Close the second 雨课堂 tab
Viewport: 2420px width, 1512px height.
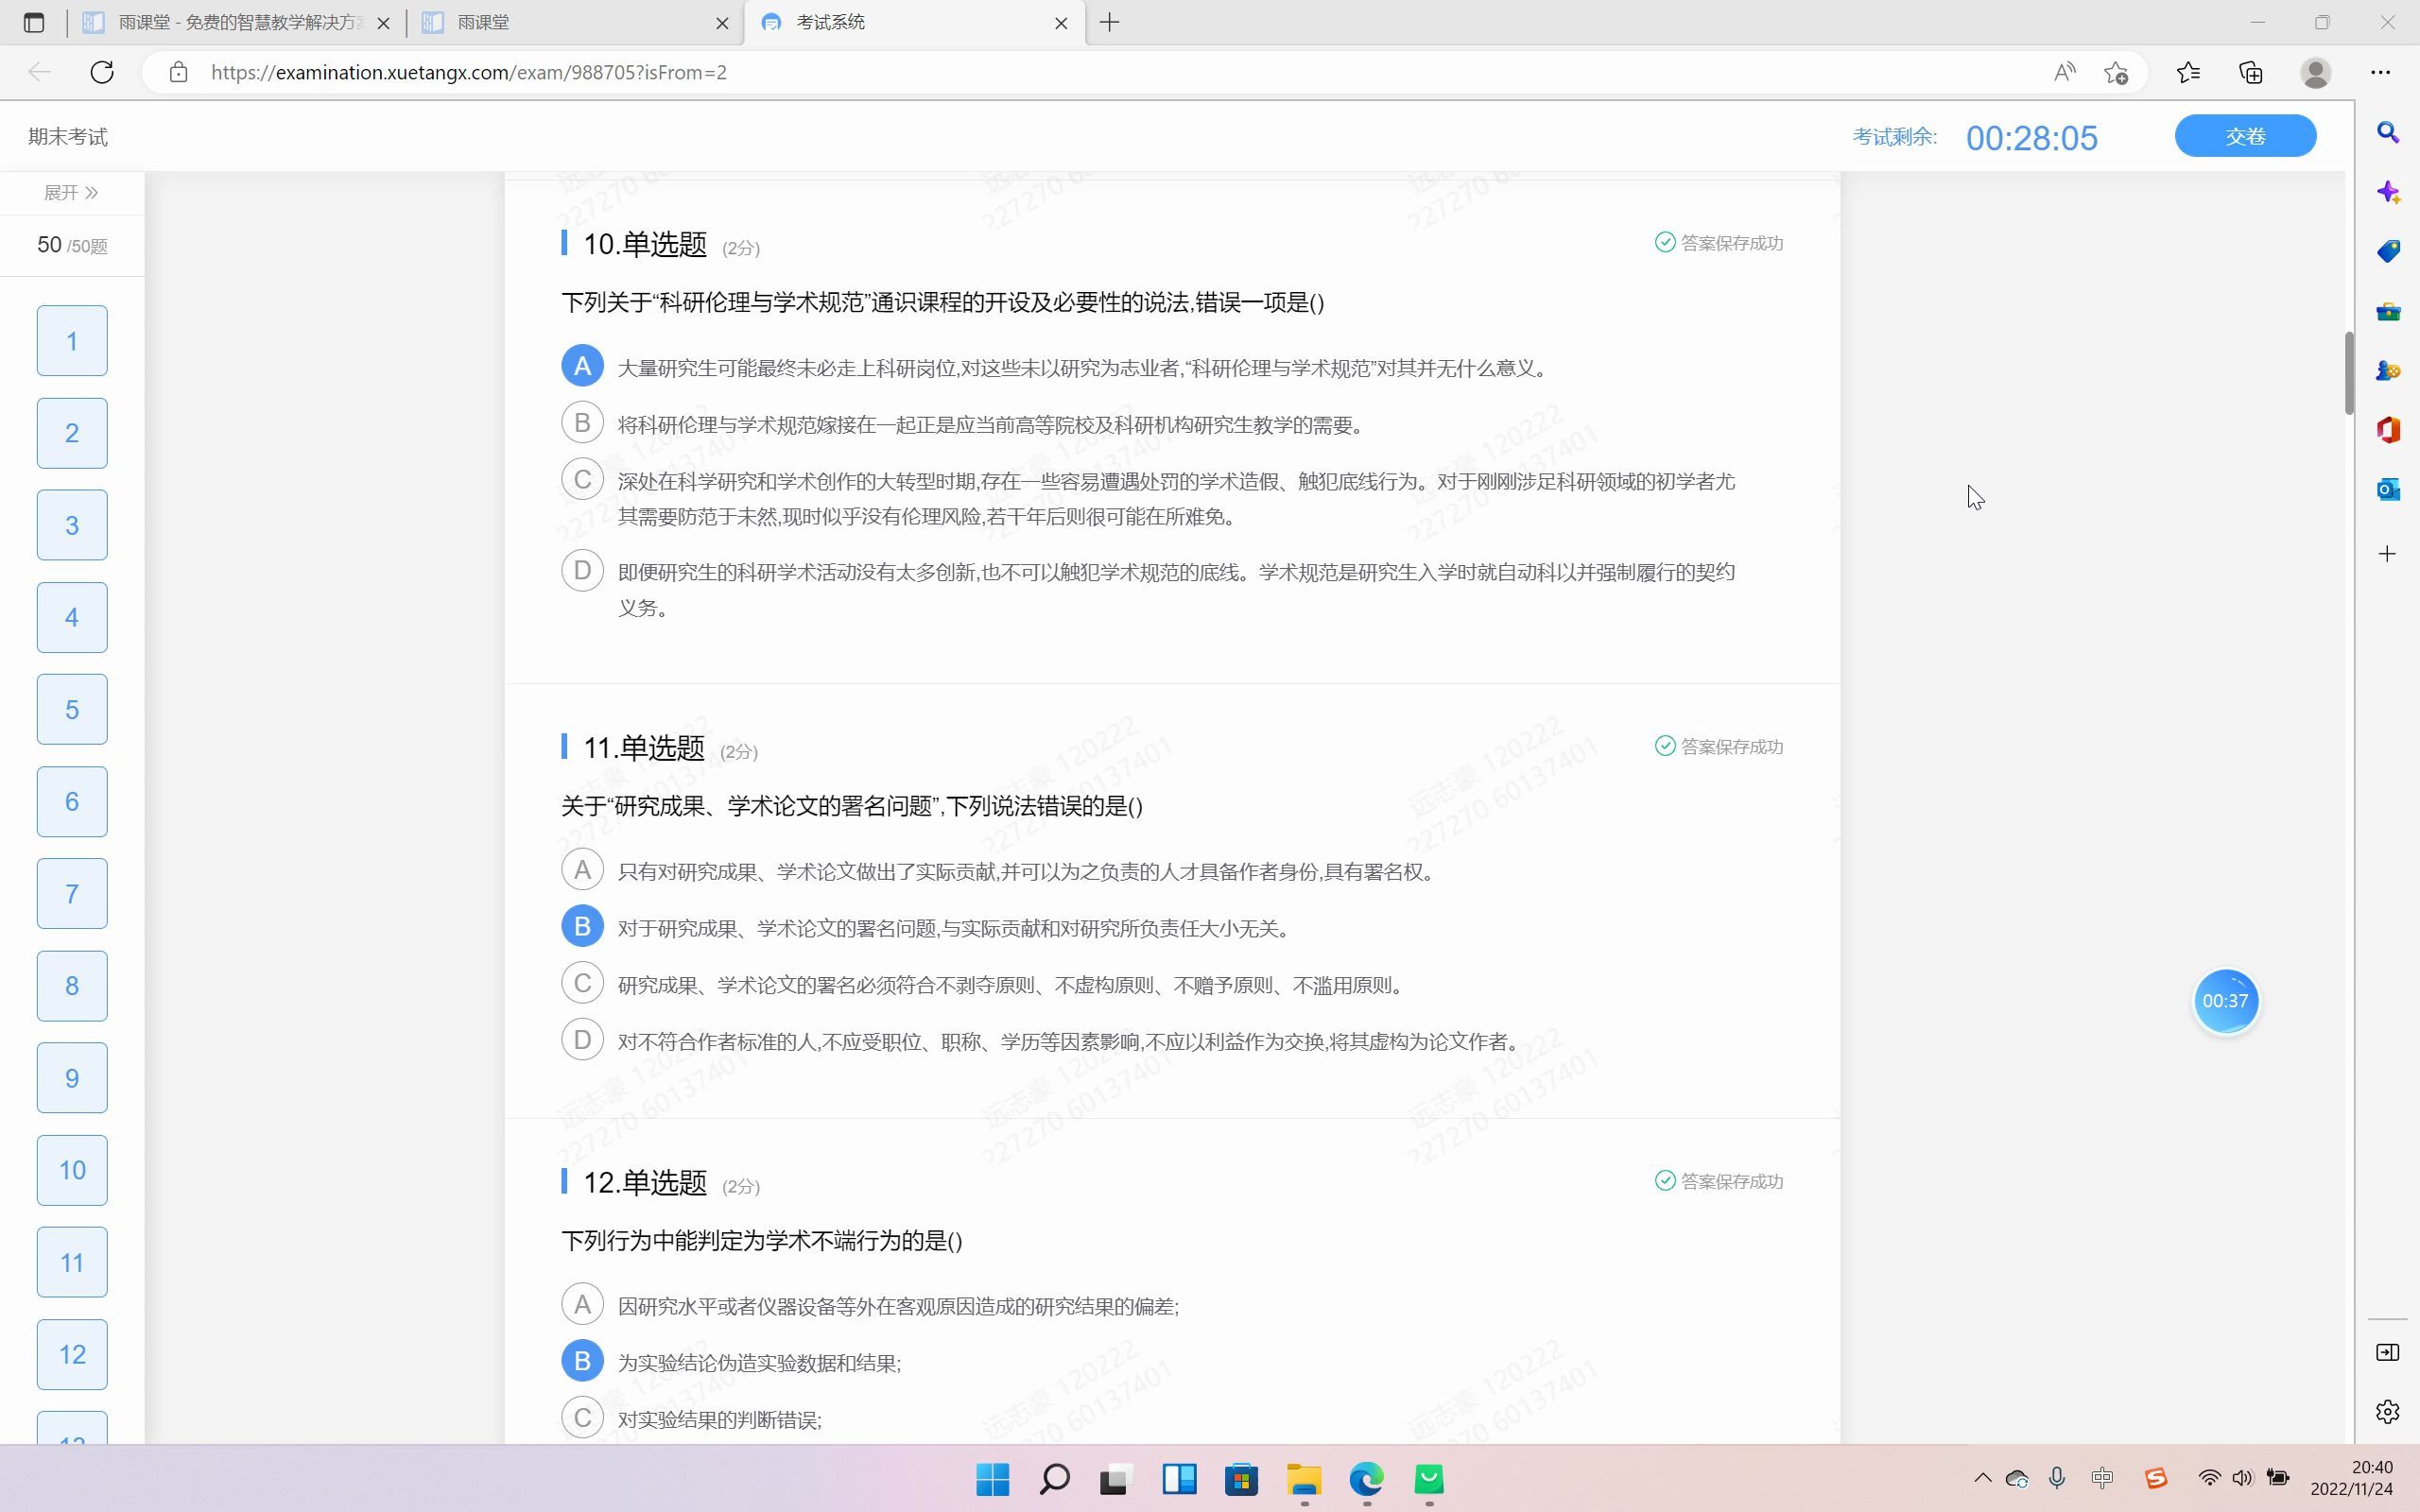[x=722, y=22]
